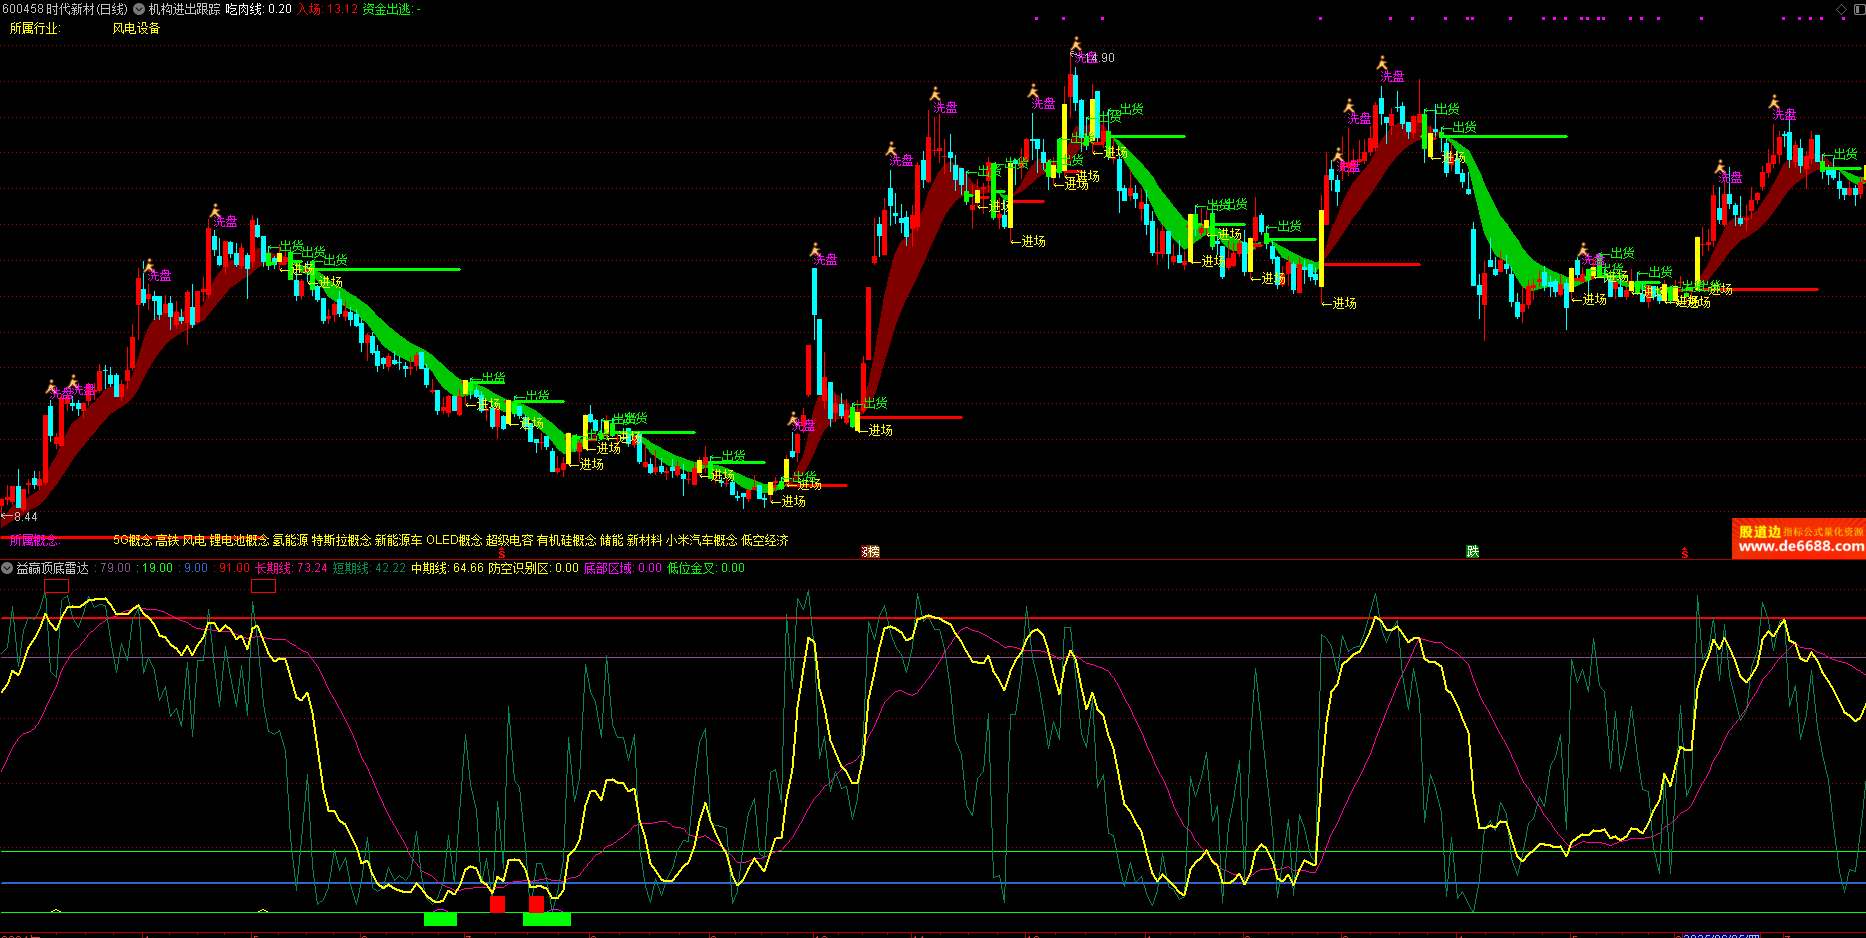Screen dimensions: 1866x938
Task: Select the 低空经济 concept tag
Action: click(765, 540)
